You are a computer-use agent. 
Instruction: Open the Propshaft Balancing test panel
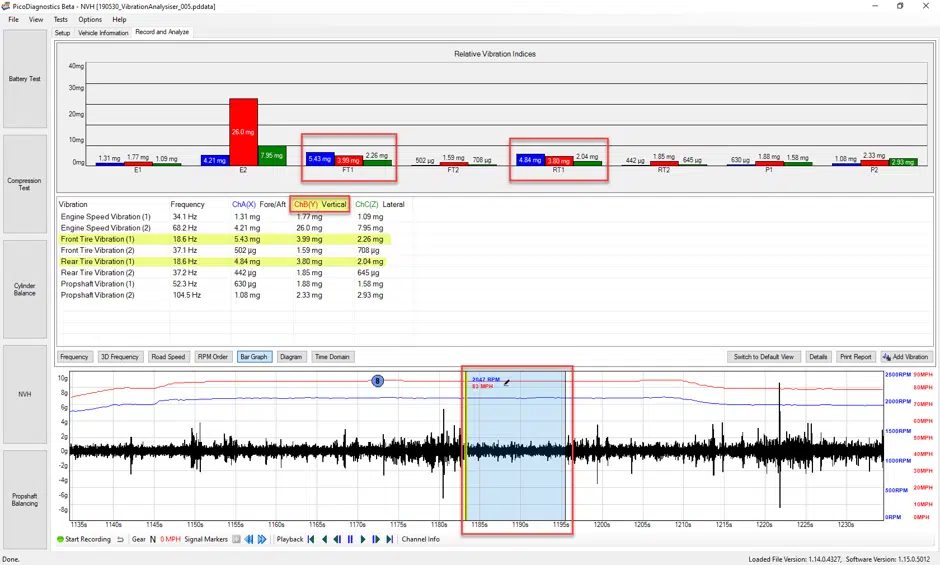(x=25, y=500)
